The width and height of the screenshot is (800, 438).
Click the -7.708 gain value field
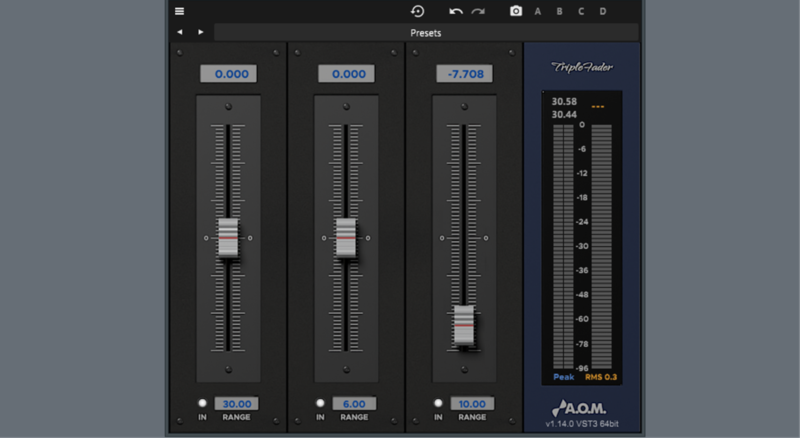(464, 73)
